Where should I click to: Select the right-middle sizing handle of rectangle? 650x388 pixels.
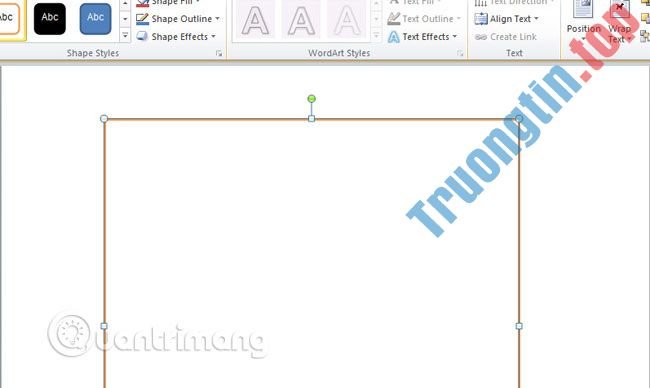pos(519,326)
